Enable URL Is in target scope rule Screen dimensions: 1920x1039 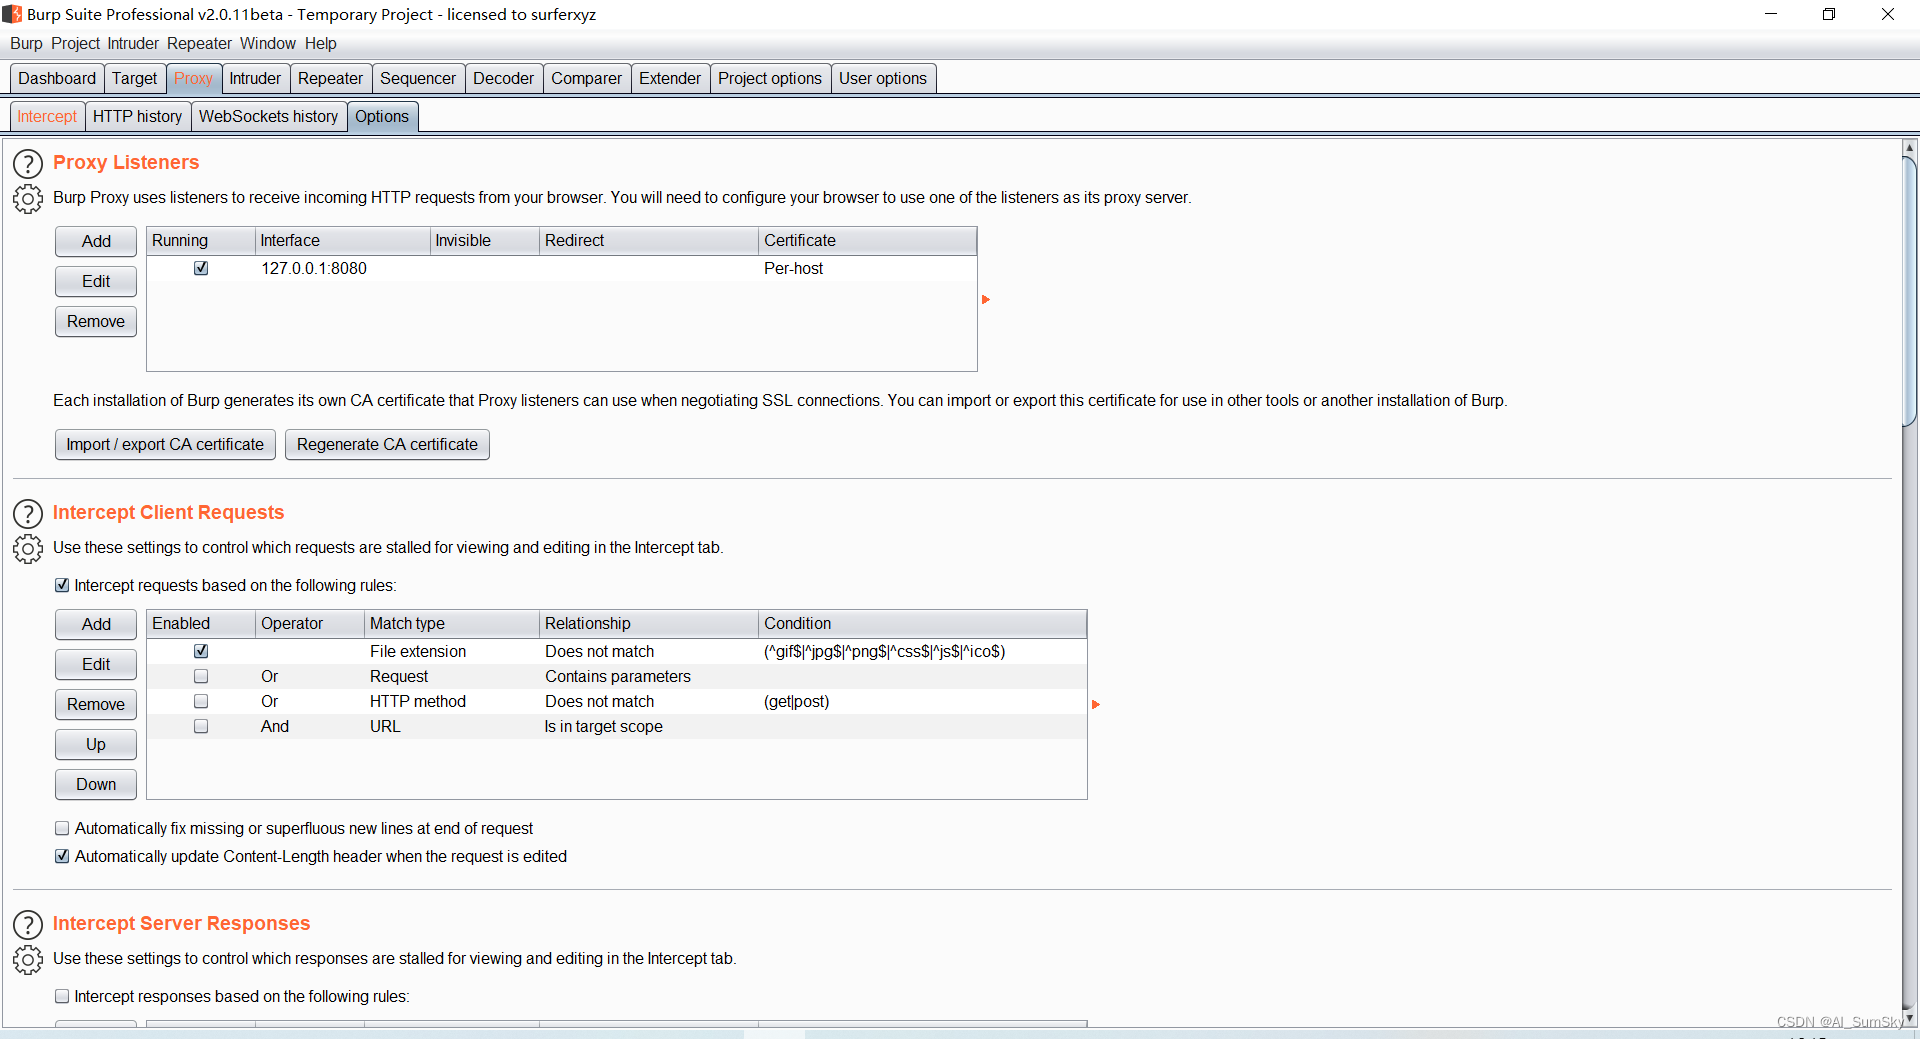coord(201,726)
